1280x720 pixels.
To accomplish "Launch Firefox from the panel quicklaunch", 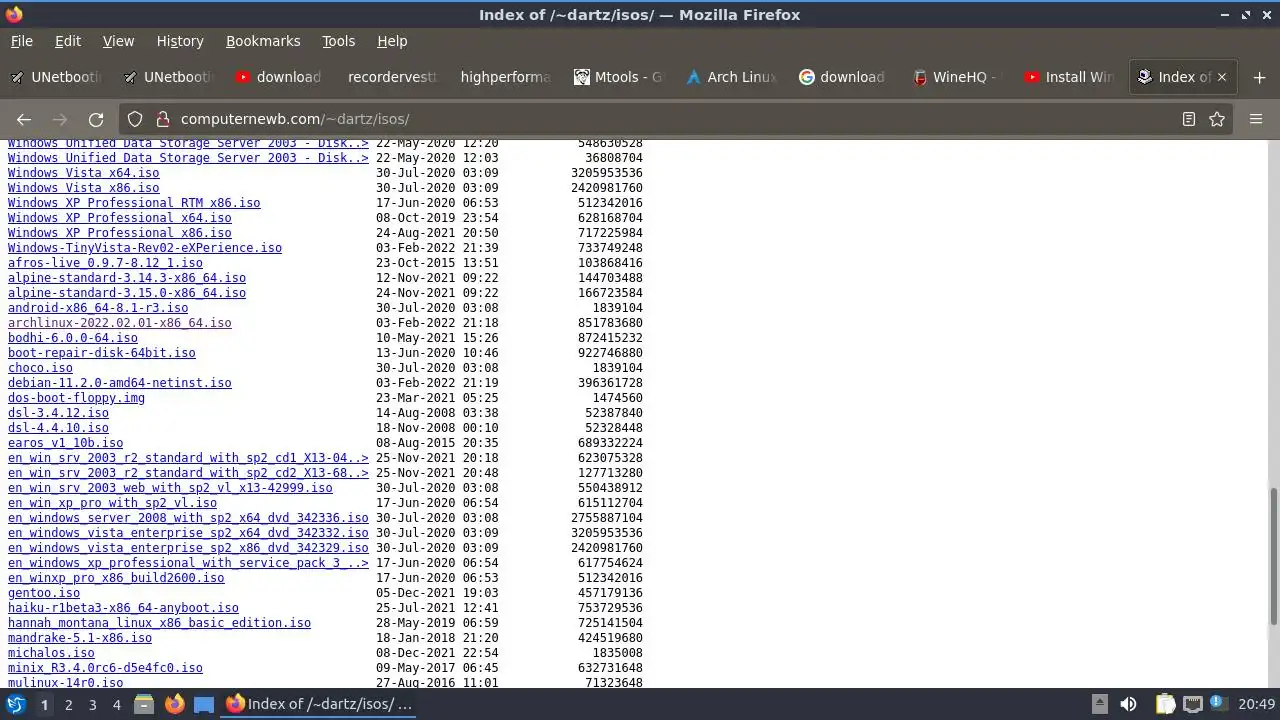I will click(174, 704).
